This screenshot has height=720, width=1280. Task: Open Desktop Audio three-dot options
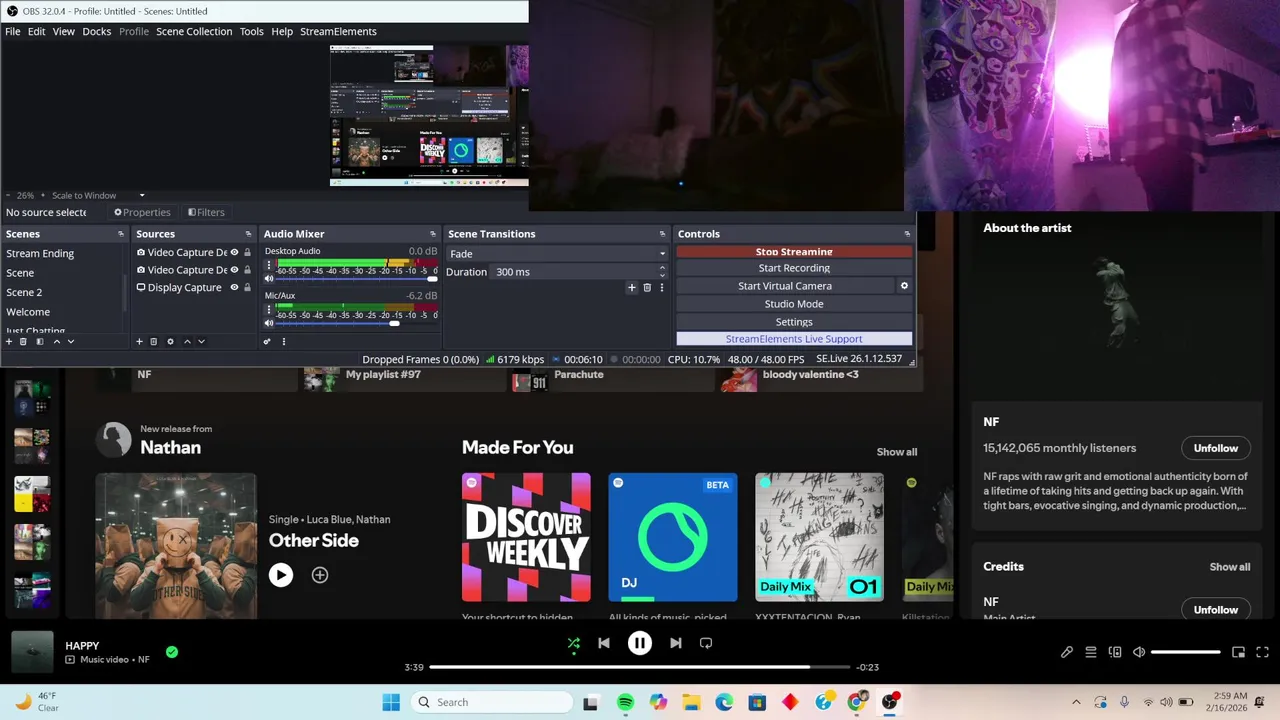[269, 265]
